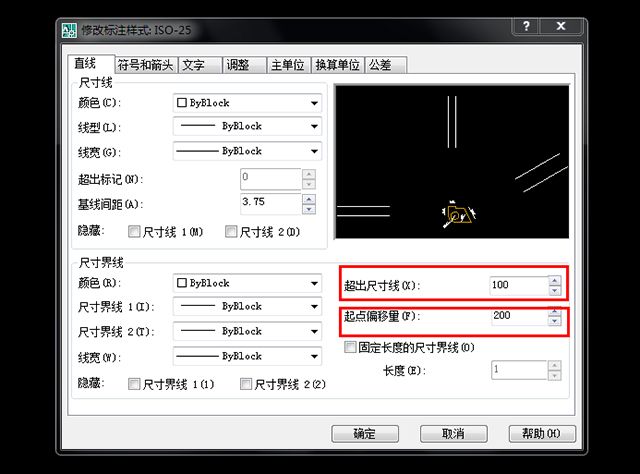Click the 帮助(H) button

[542, 434]
